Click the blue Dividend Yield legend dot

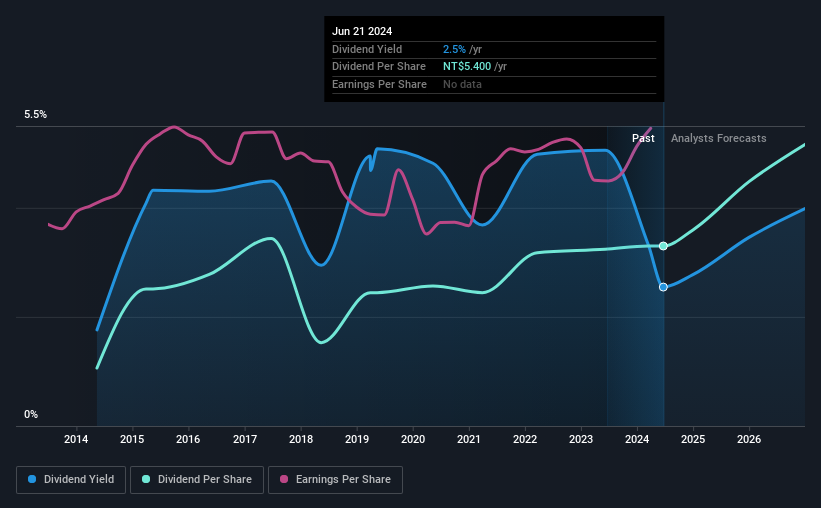click(32, 479)
